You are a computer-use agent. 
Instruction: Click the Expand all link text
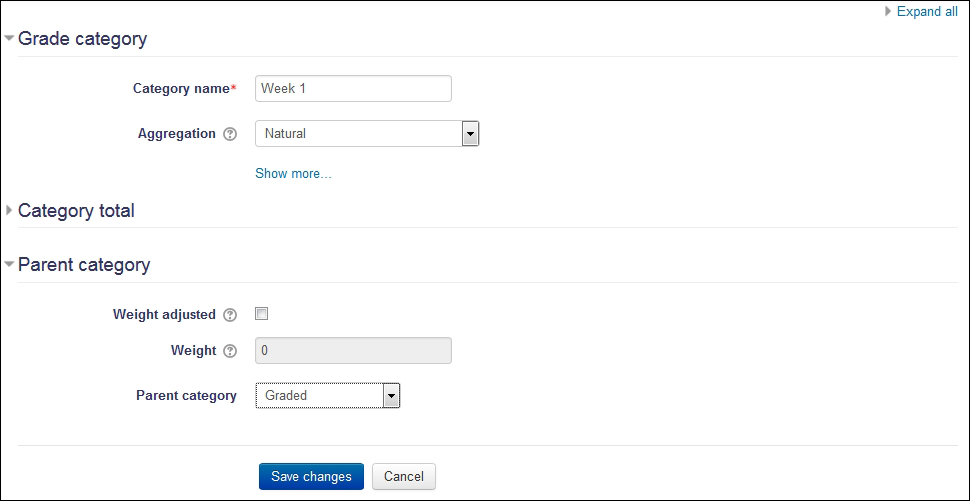click(927, 12)
